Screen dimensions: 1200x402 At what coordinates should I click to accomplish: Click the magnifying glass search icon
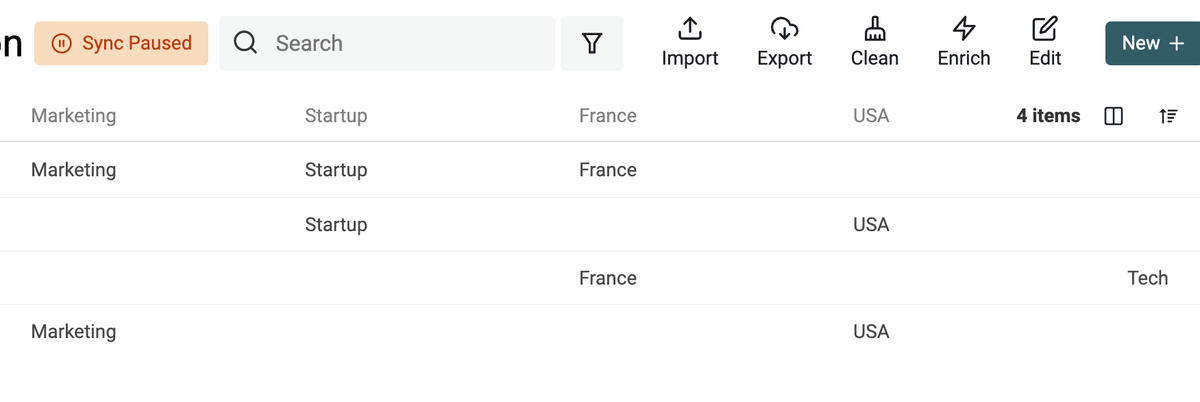(246, 43)
